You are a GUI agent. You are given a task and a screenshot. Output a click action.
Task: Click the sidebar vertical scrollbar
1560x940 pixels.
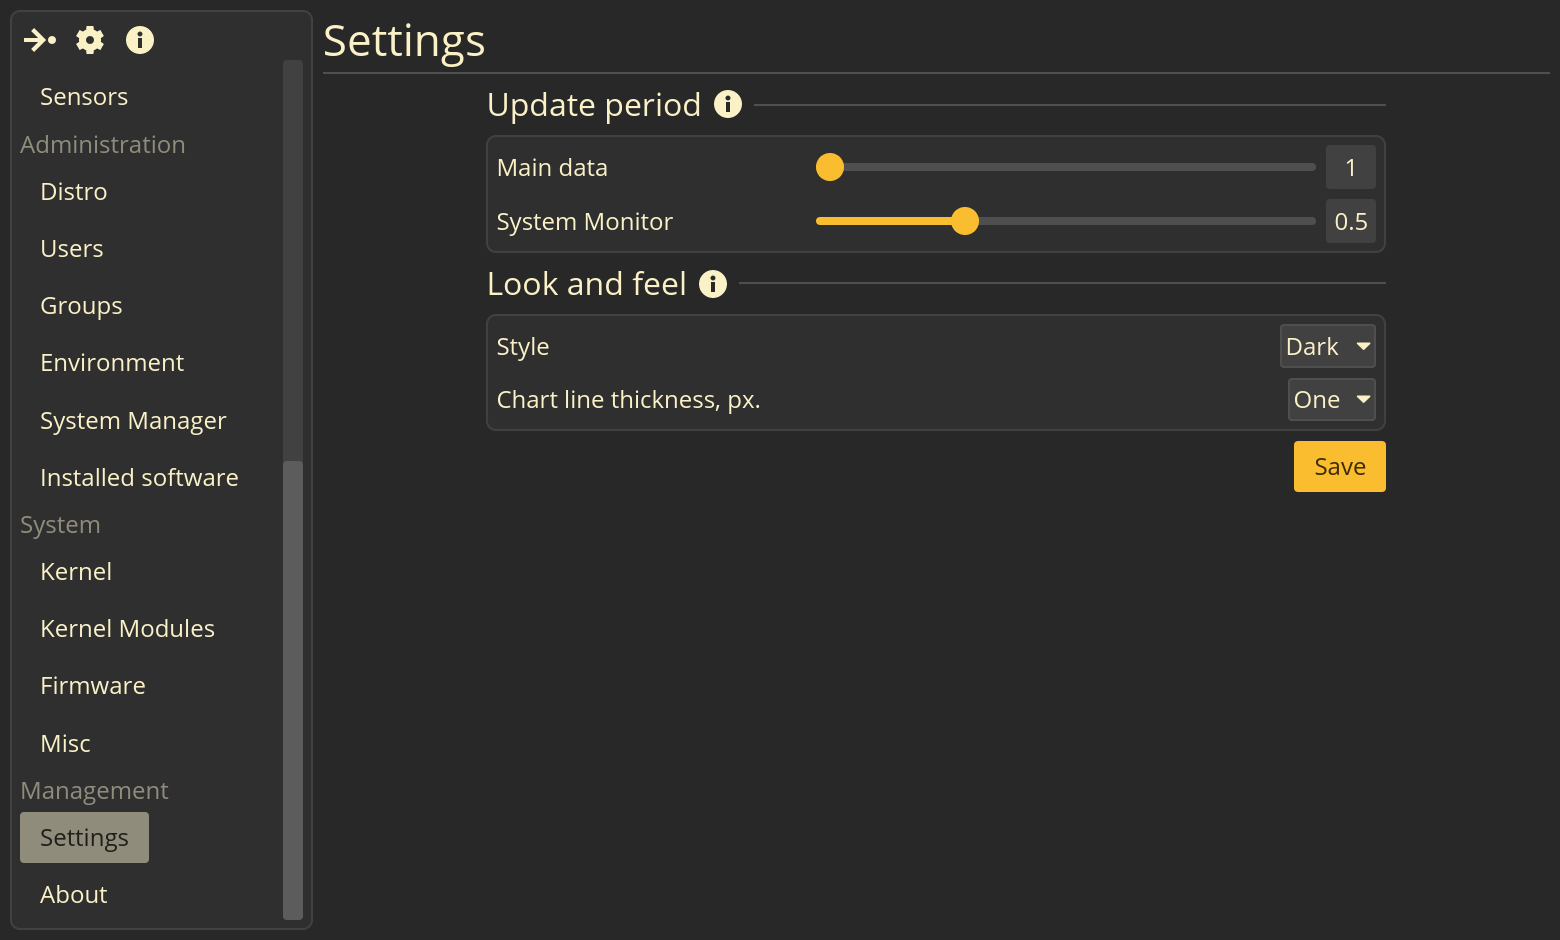[x=293, y=690]
